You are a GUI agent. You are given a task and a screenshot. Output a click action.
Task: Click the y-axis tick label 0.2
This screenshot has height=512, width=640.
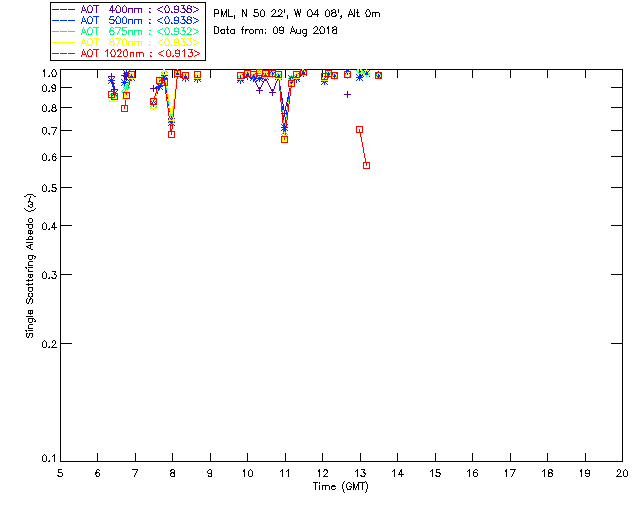pyautogui.click(x=49, y=344)
